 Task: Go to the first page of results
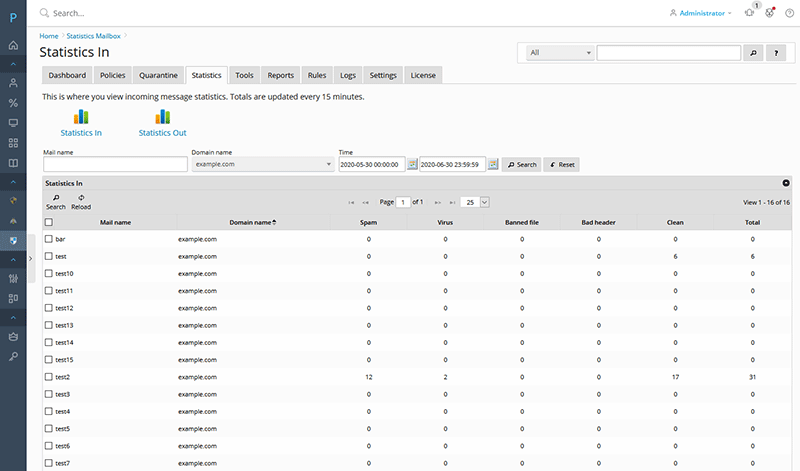click(351, 203)
